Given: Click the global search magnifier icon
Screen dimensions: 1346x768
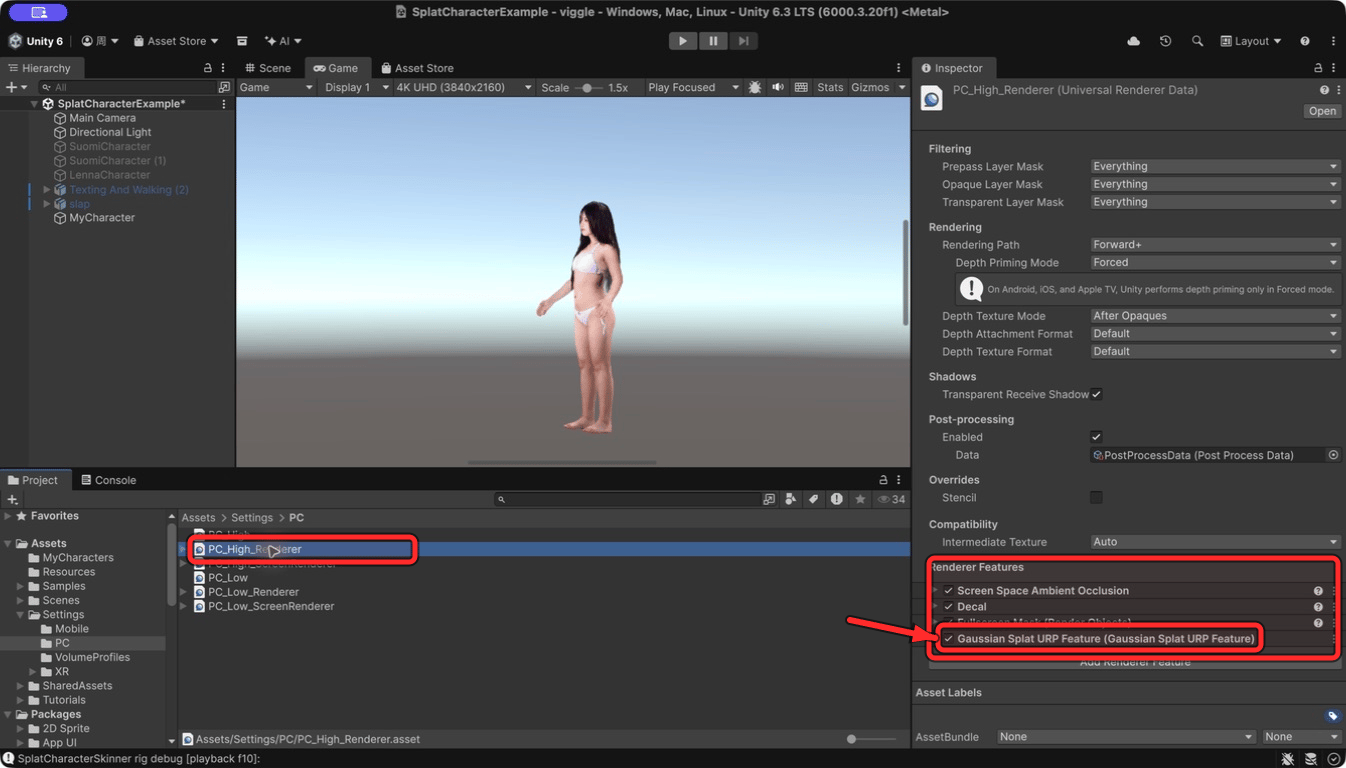Looking at the screenshot, I should coord(1197,41).
